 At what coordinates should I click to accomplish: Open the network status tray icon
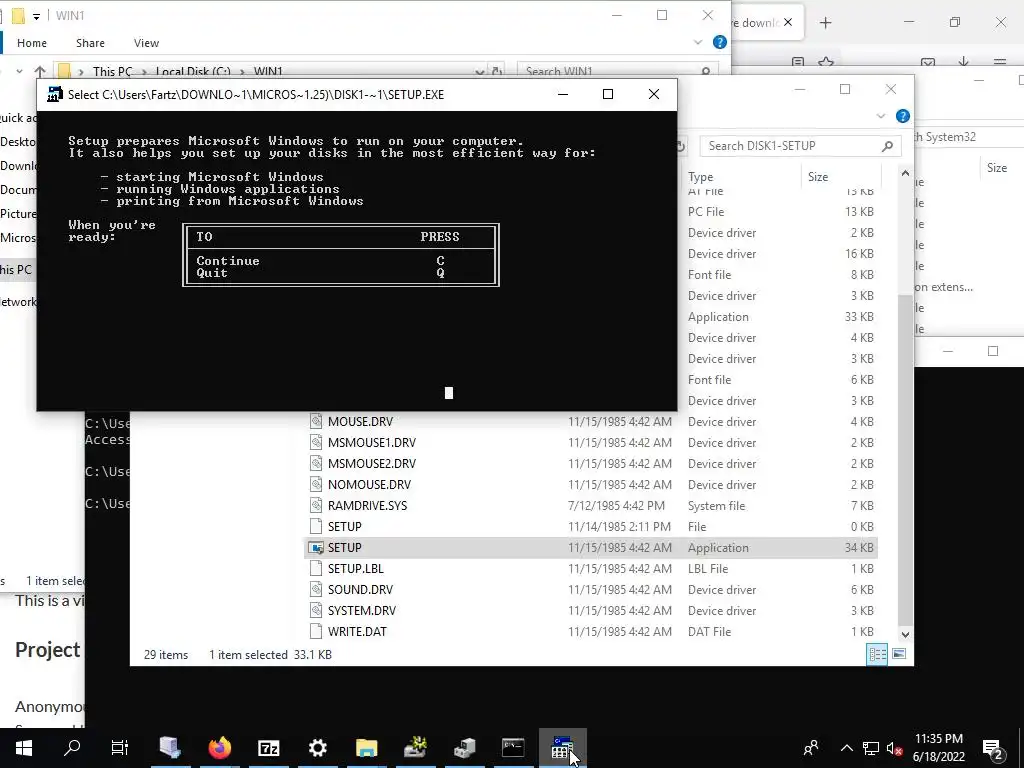tap(871, 748)
